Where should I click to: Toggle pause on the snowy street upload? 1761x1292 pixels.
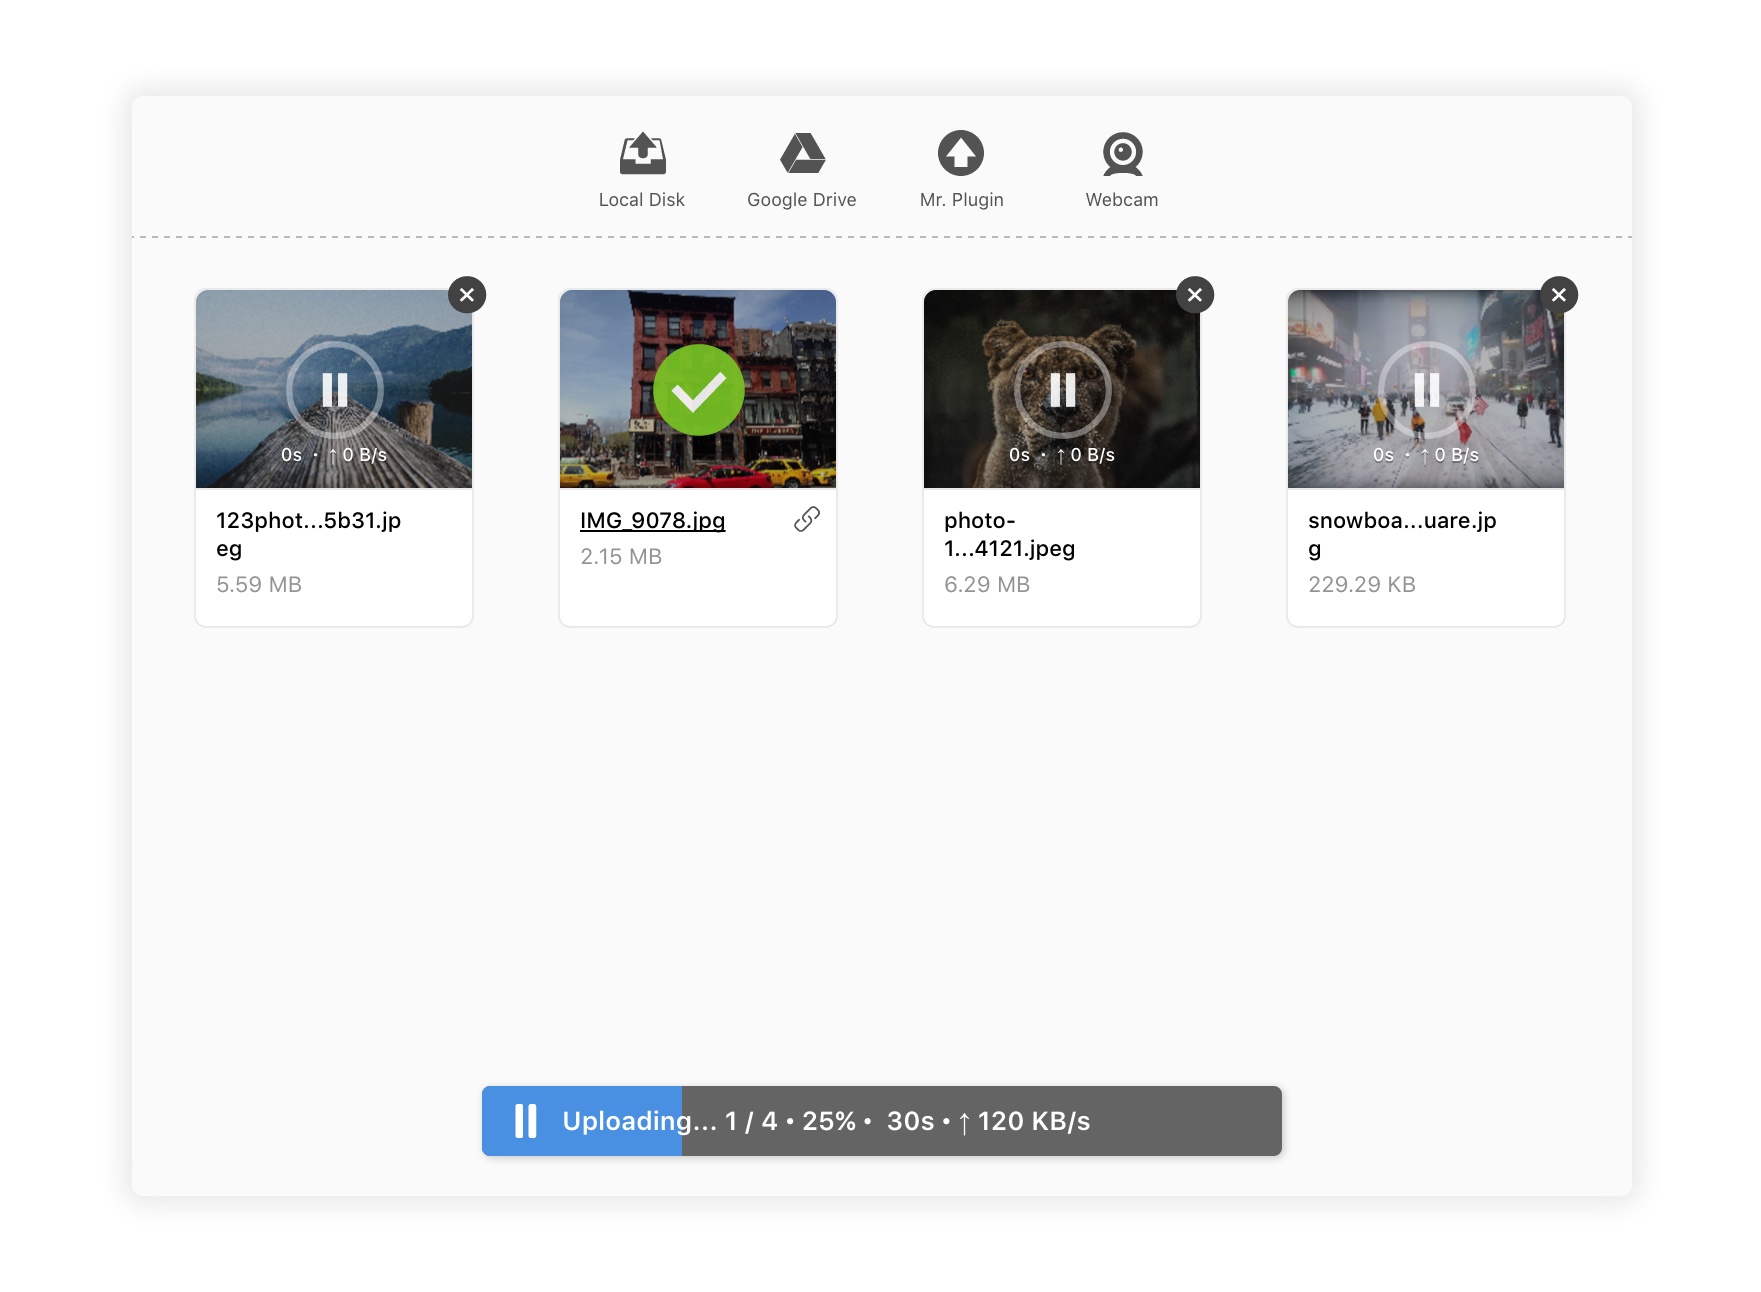click(1427, 390)
